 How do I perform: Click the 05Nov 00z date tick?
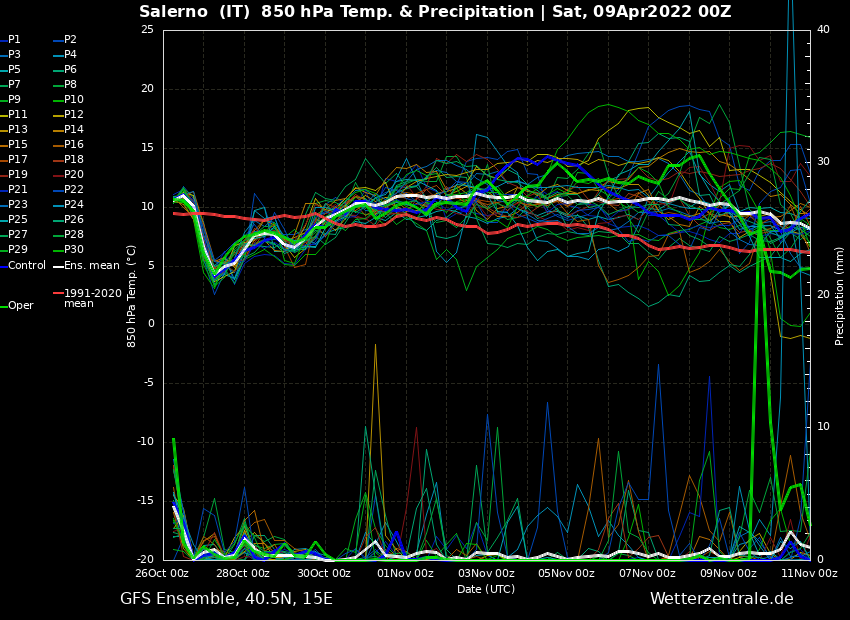tap(567, 573)
